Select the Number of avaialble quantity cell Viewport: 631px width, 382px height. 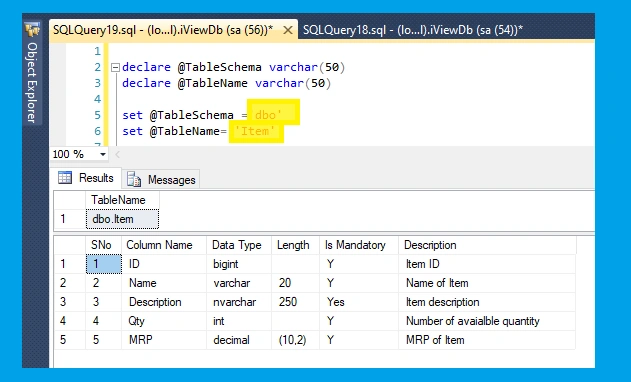point(487,321)
